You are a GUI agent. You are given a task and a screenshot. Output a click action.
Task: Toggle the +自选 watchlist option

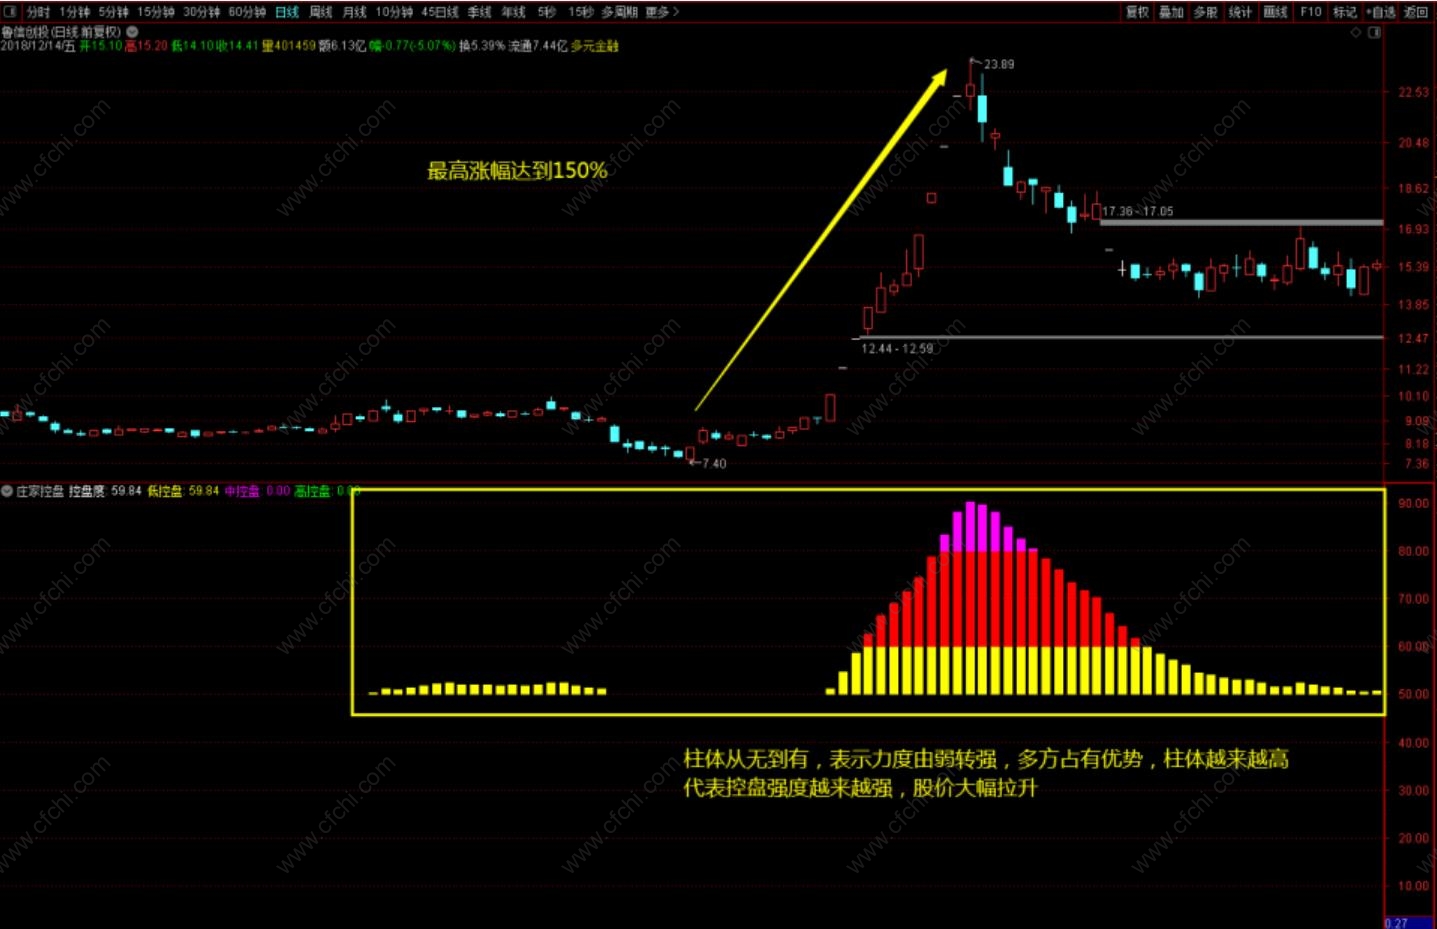1381,12
